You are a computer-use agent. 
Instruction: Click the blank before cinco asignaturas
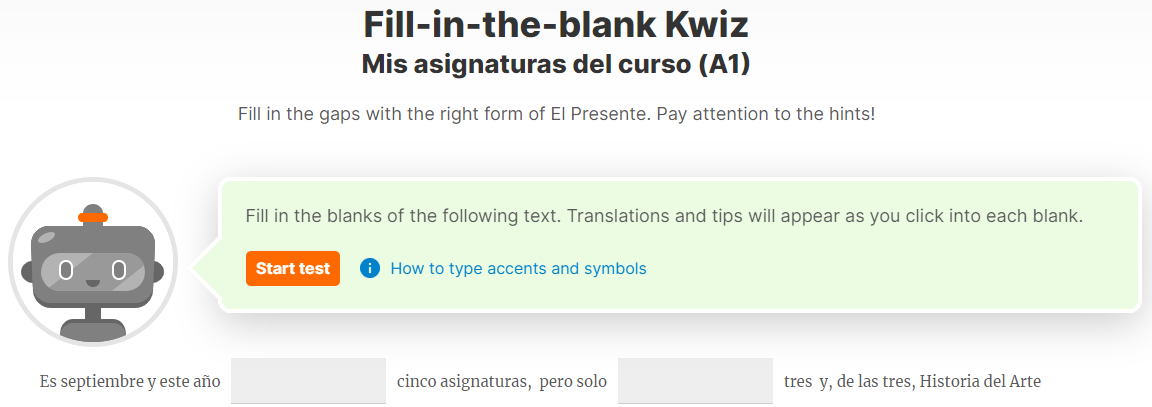tap(309, 381)
